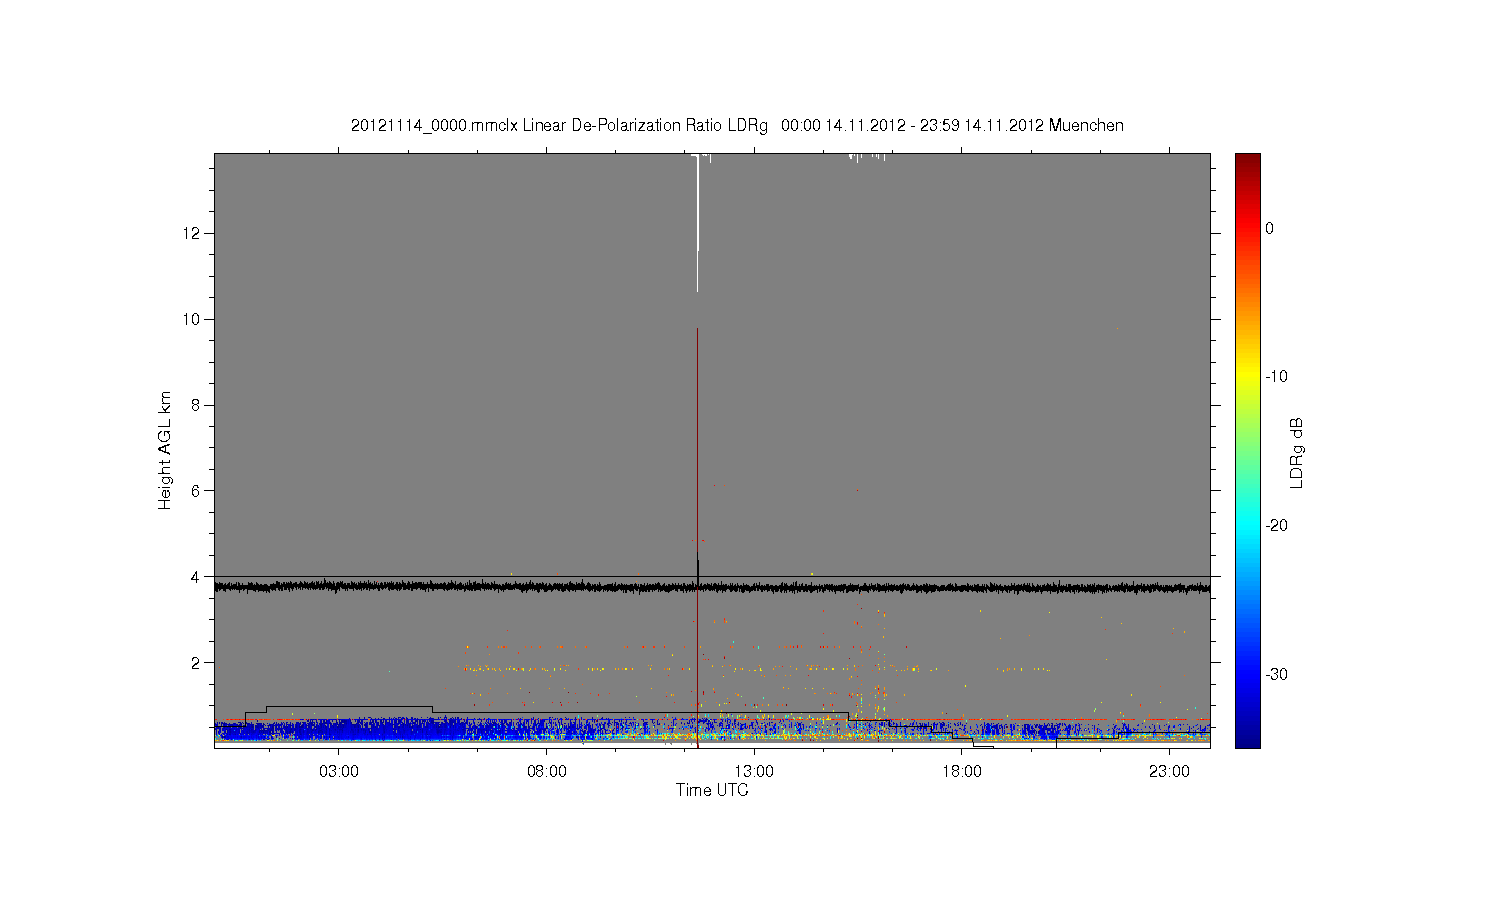Screen dimensions: 1500x900
Task: Click the 23:00 time tick label
Action: [1169, 772]
